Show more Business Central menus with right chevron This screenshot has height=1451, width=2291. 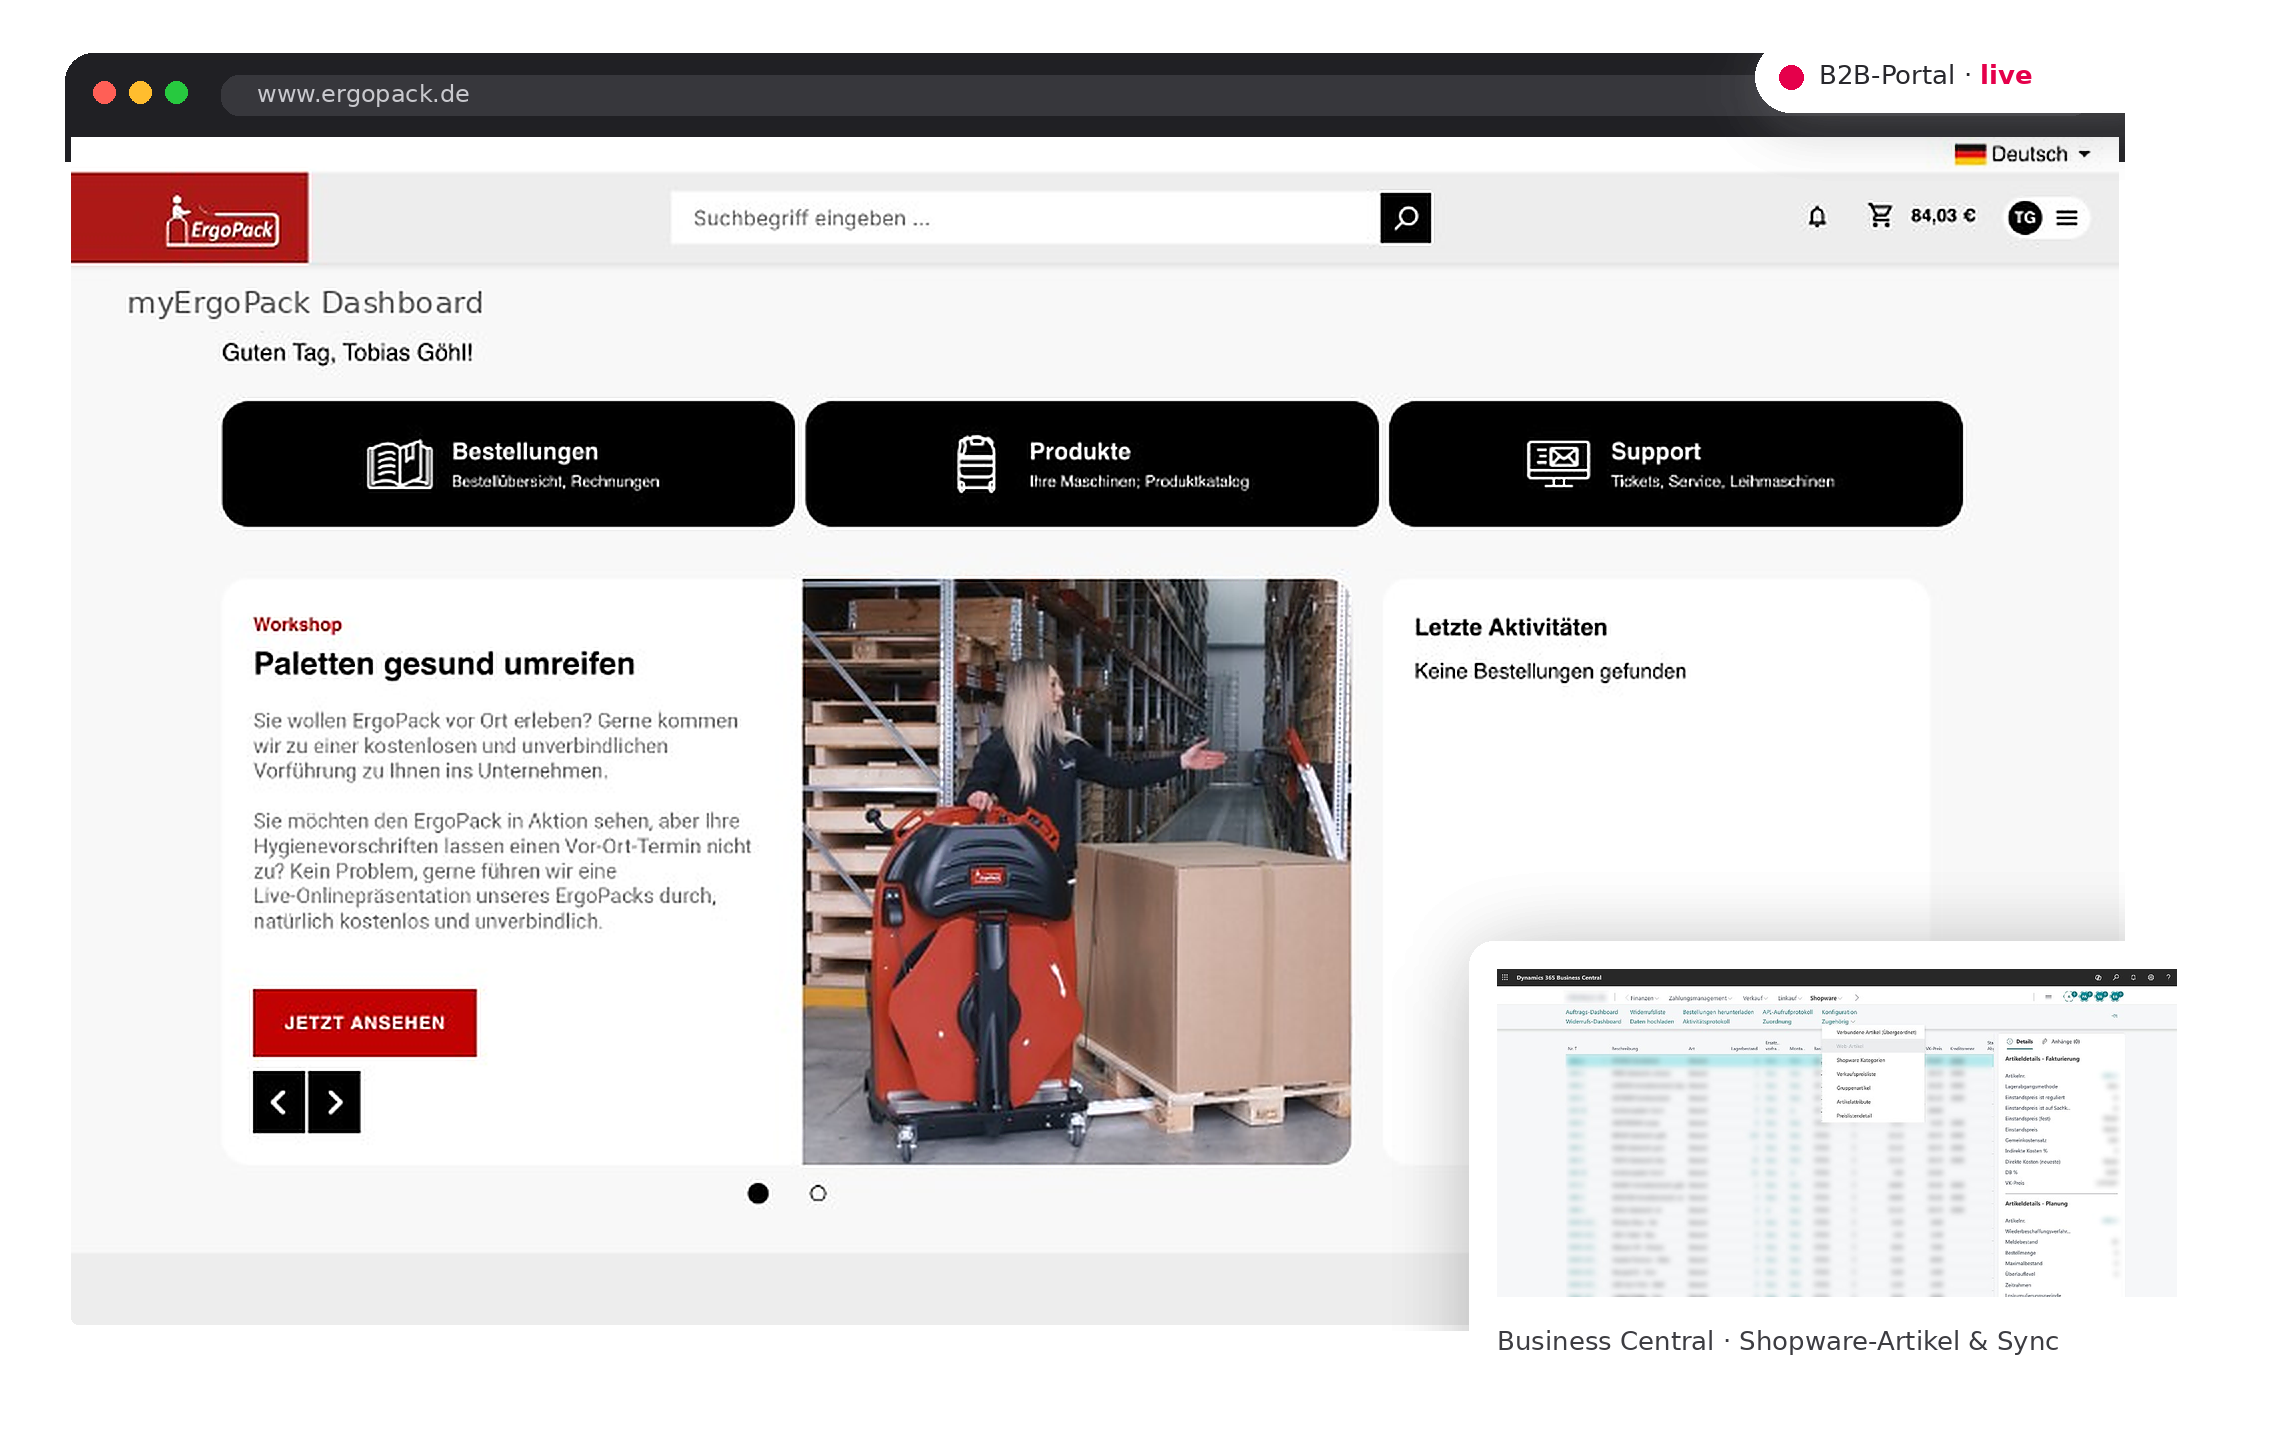click(1857, 998)
